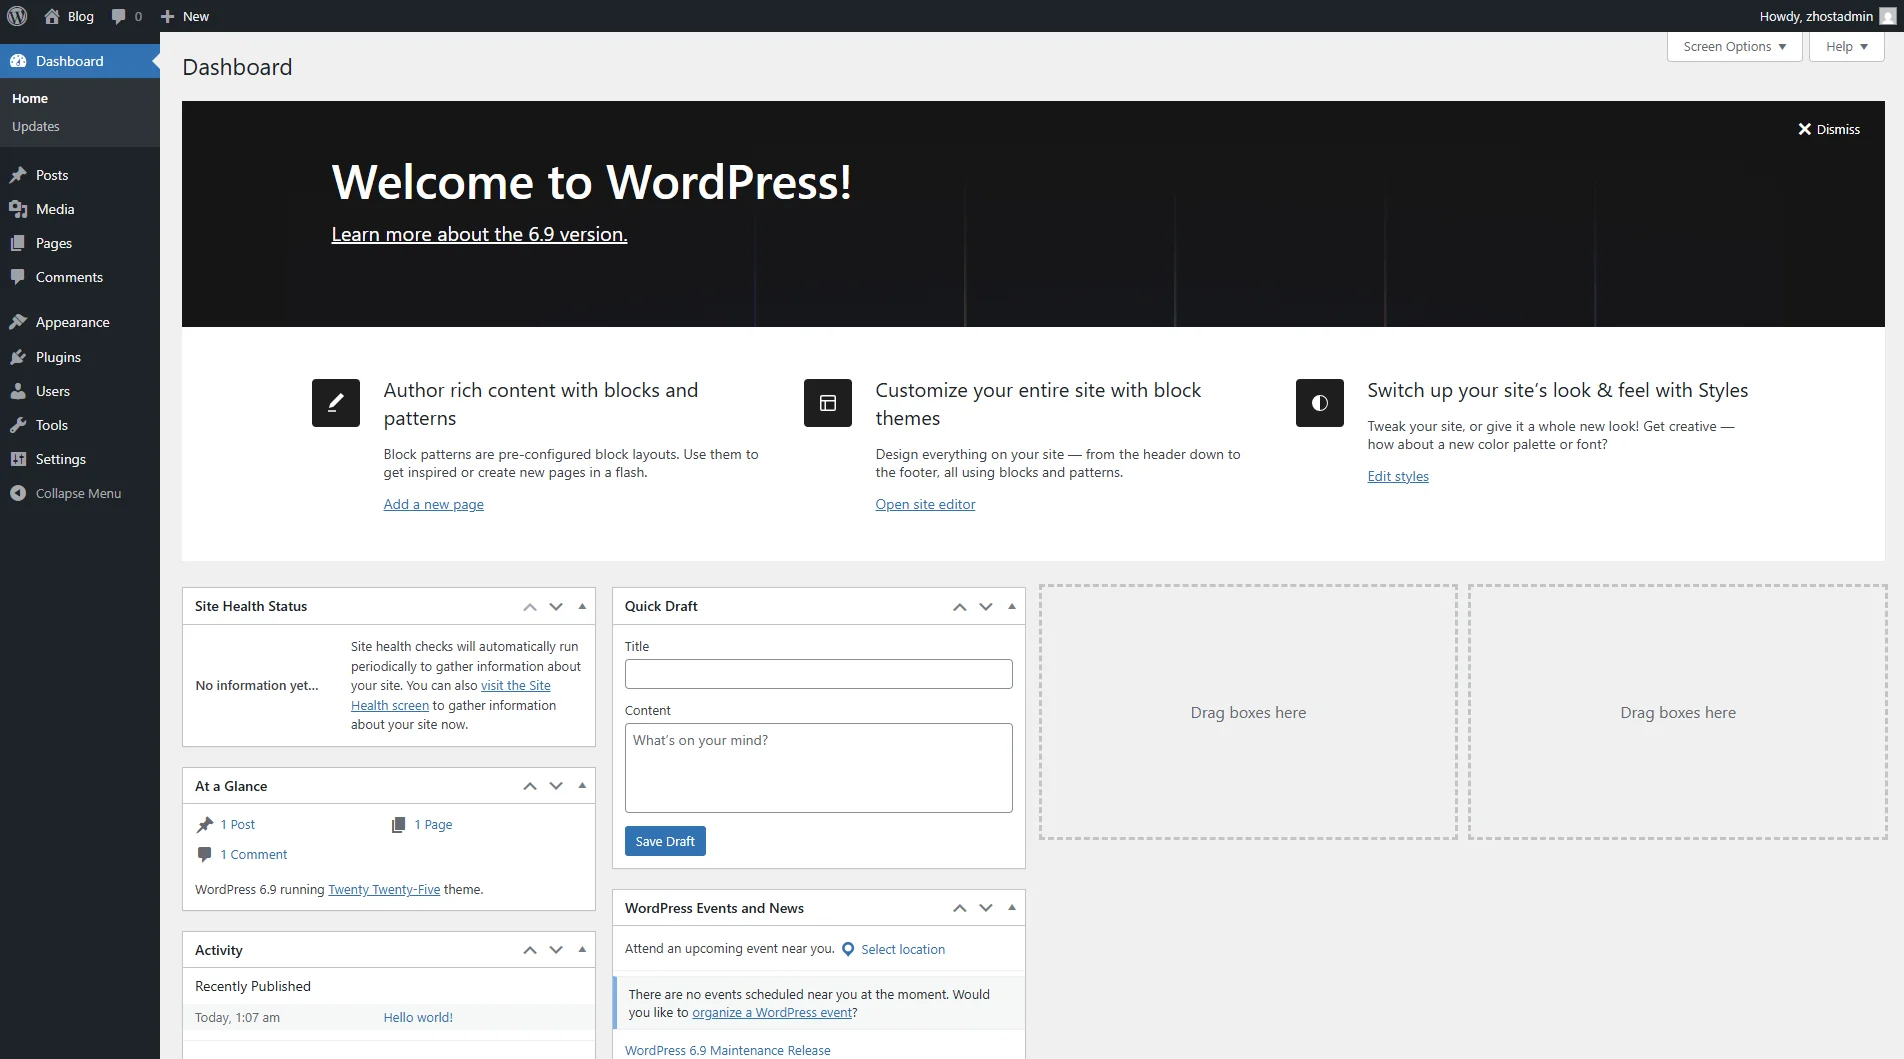
Task: Click the Pages icon in sidebar
Action: [x=18, y=243]
